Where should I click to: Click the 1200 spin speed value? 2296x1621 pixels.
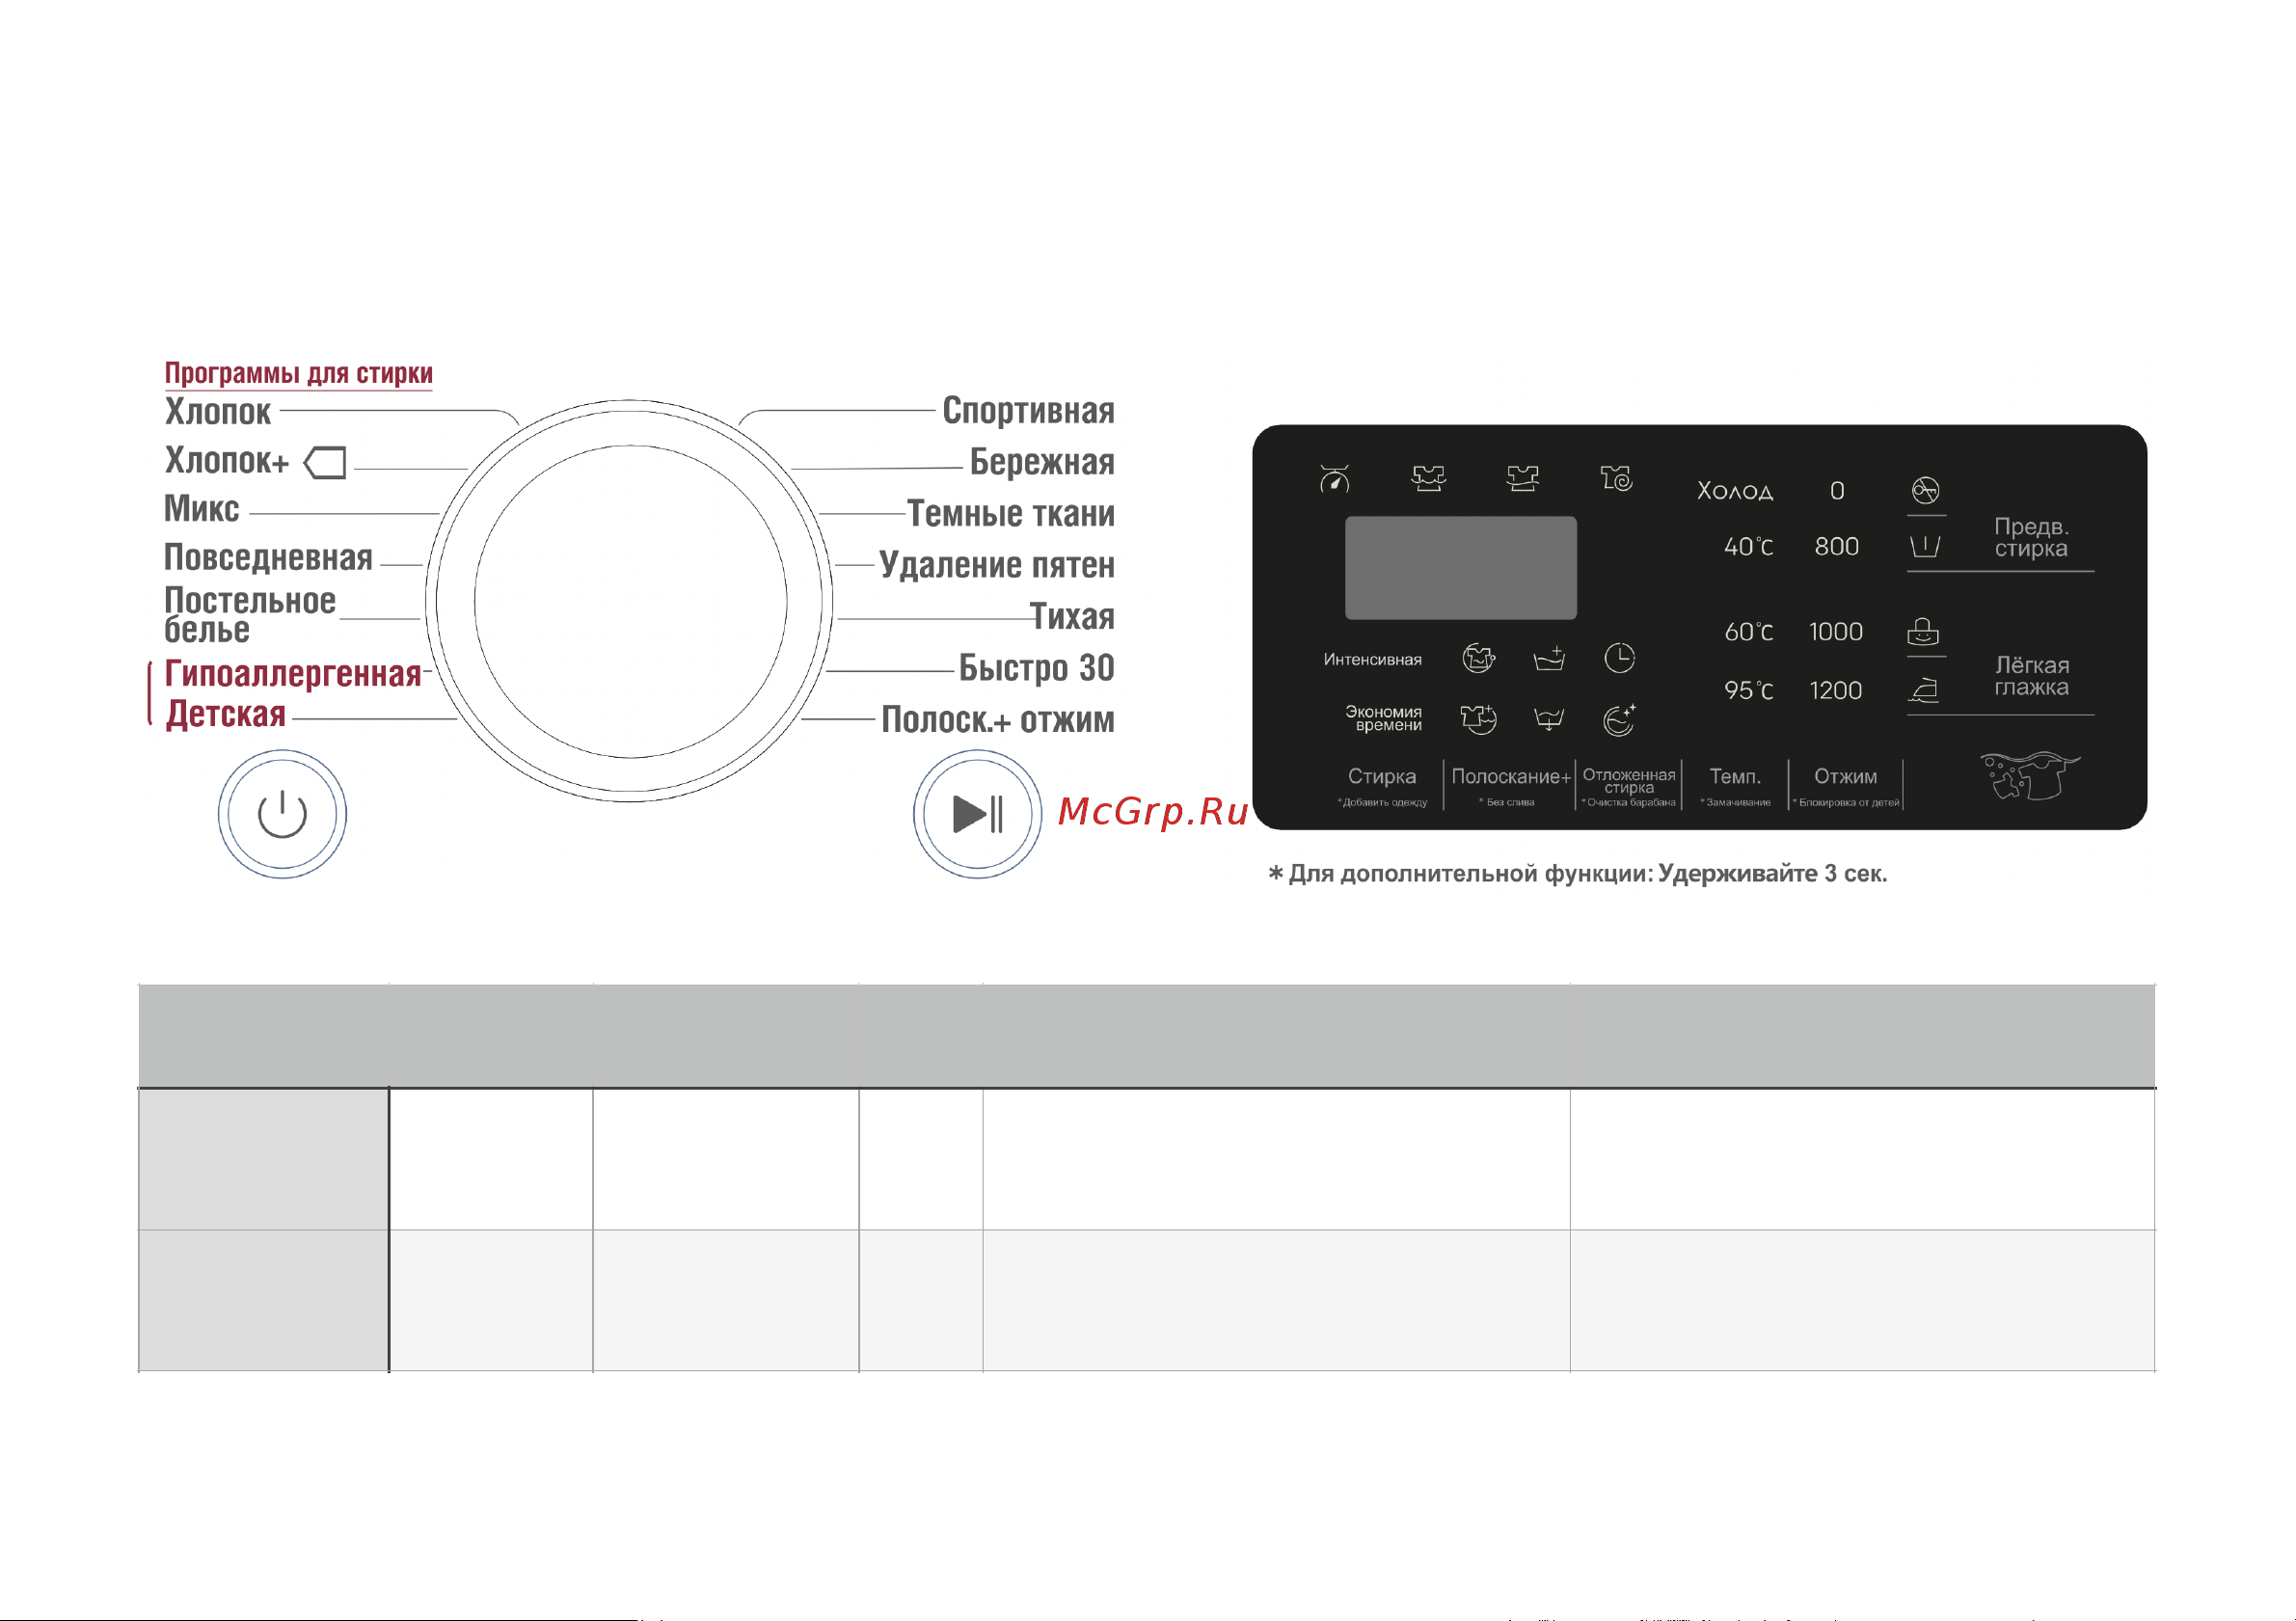tap(1835, 691)
